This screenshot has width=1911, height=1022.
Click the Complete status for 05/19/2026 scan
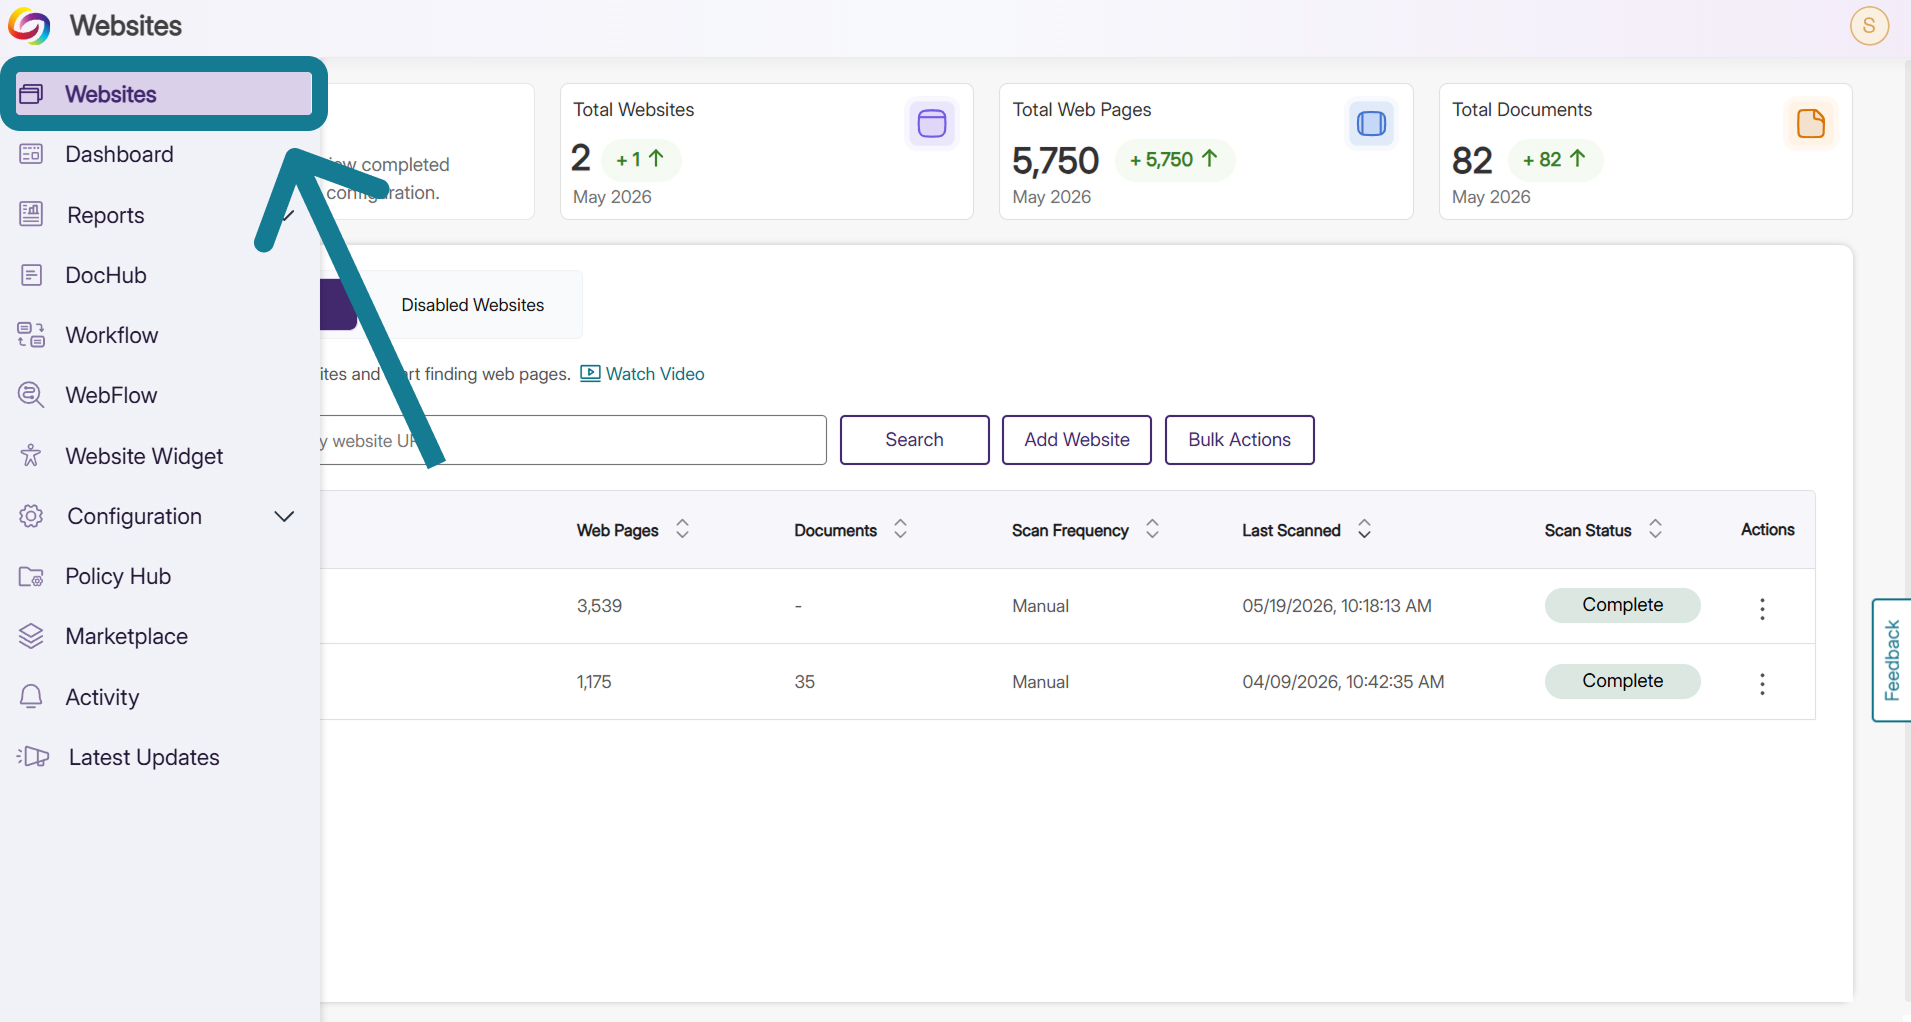click(1622, 605)
